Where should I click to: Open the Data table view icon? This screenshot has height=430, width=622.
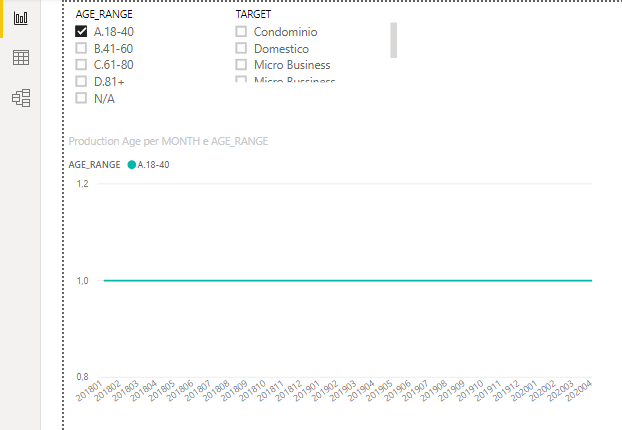tap(21, 58)
